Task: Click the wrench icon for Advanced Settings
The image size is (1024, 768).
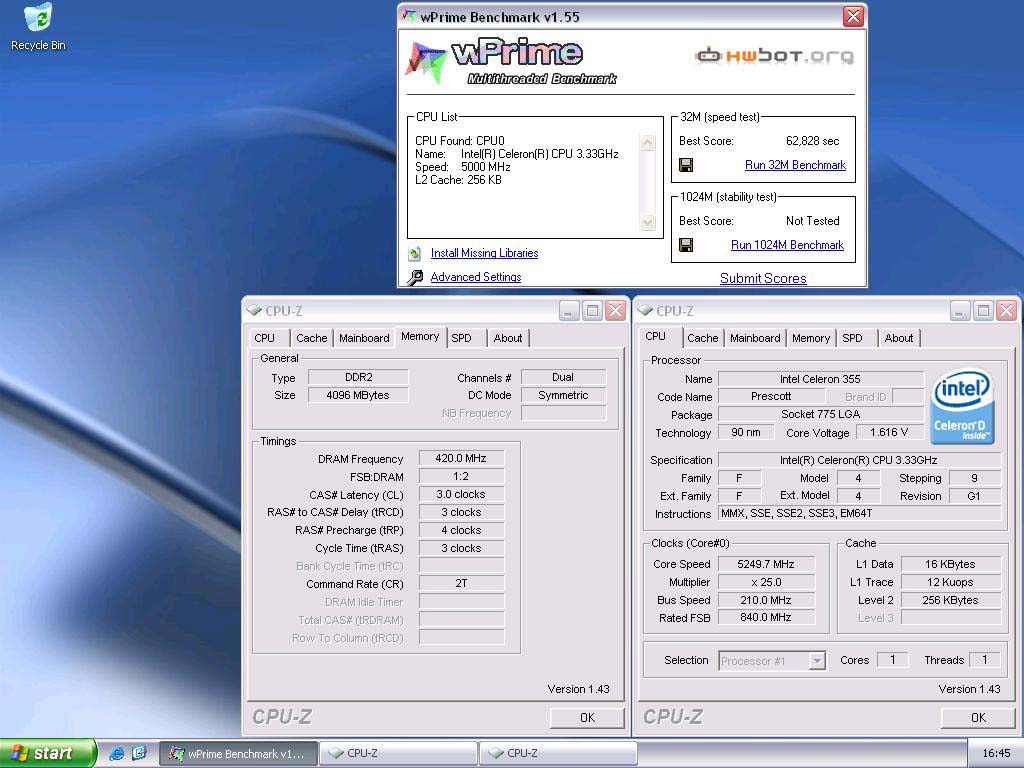Action: [x=415, y=278]
